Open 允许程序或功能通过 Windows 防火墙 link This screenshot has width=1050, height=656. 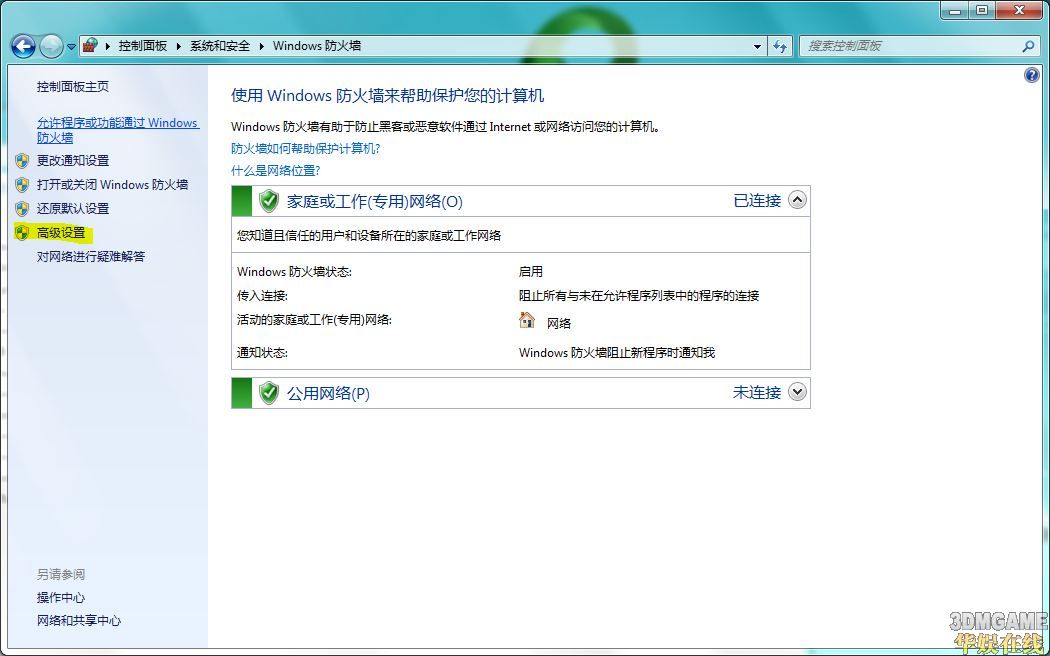(x=118, y=130)
